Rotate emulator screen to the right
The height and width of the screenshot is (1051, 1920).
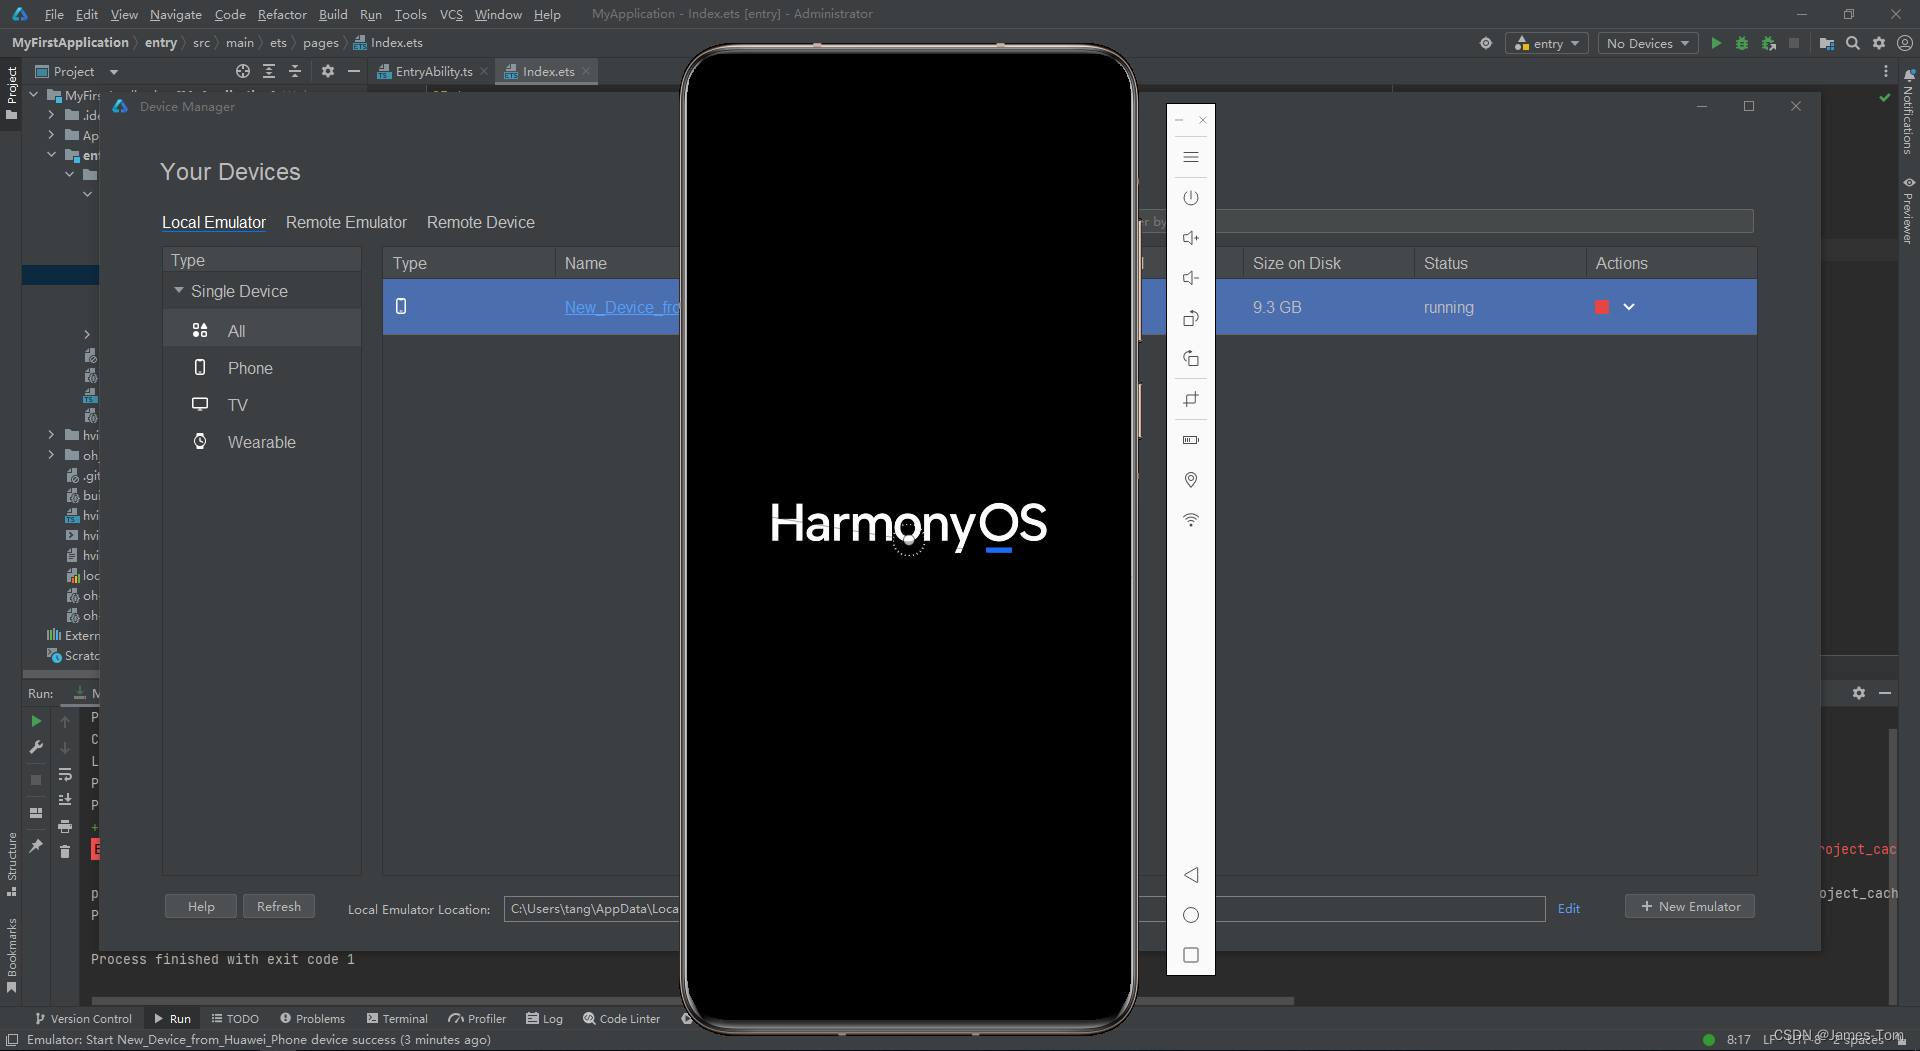(x=1190, y=358)
